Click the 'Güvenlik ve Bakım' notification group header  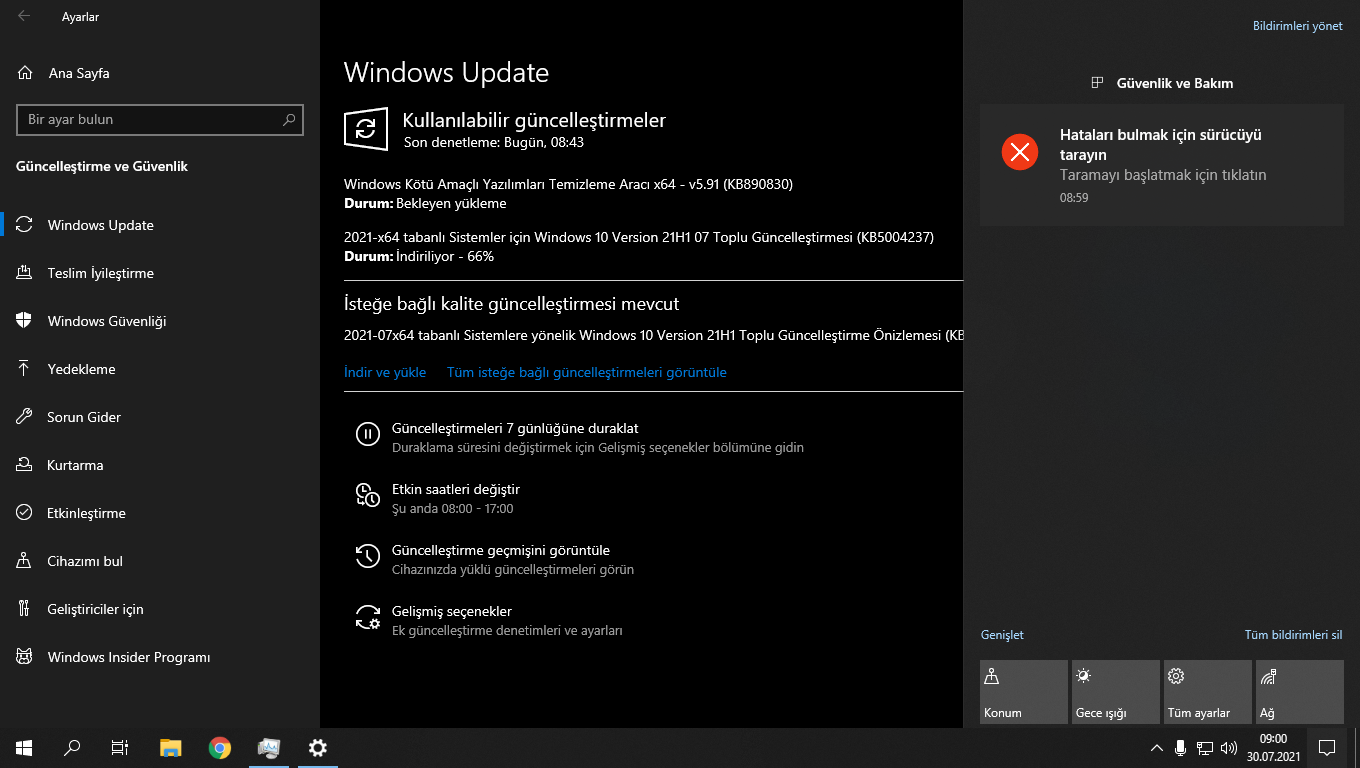point(1162,83)
